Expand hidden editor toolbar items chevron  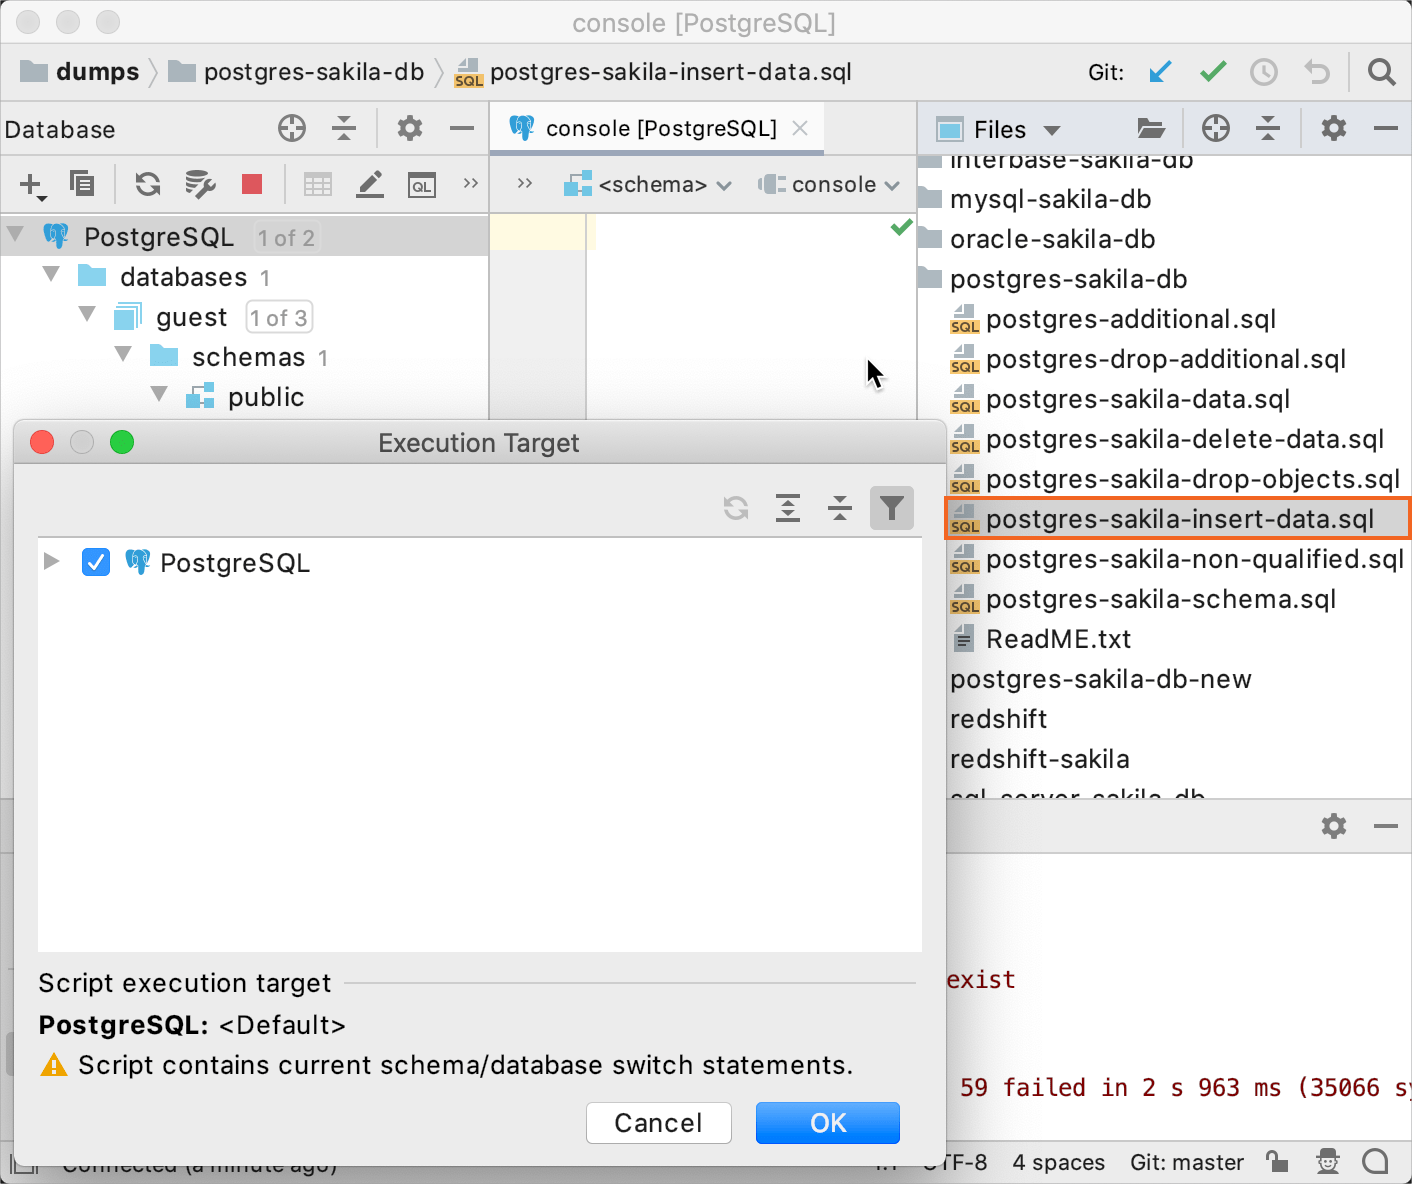point(525,183)
